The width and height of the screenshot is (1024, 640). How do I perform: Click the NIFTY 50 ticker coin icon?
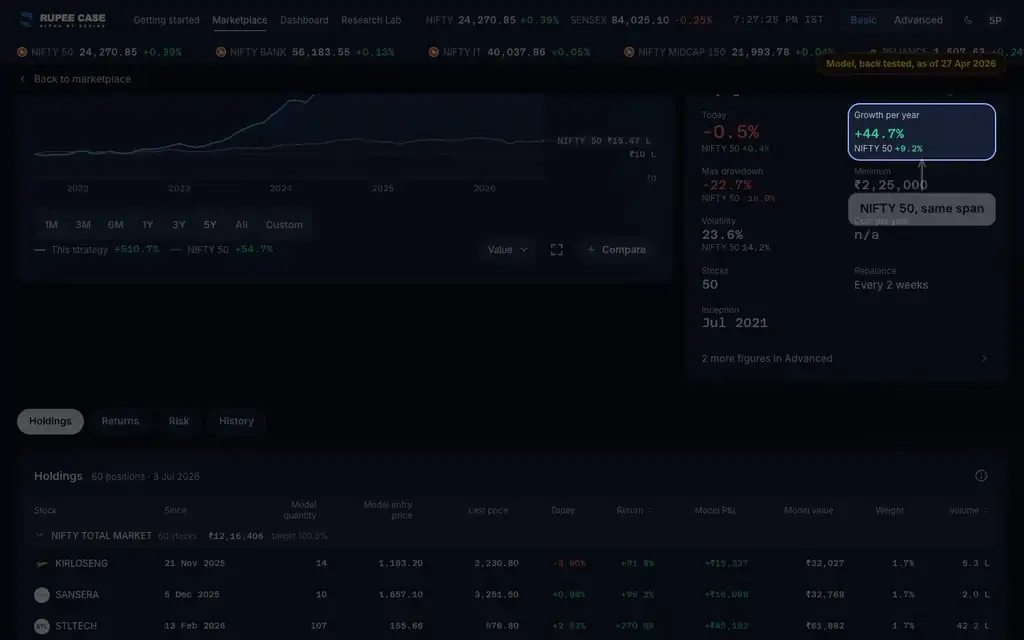(x=22, y=52)
